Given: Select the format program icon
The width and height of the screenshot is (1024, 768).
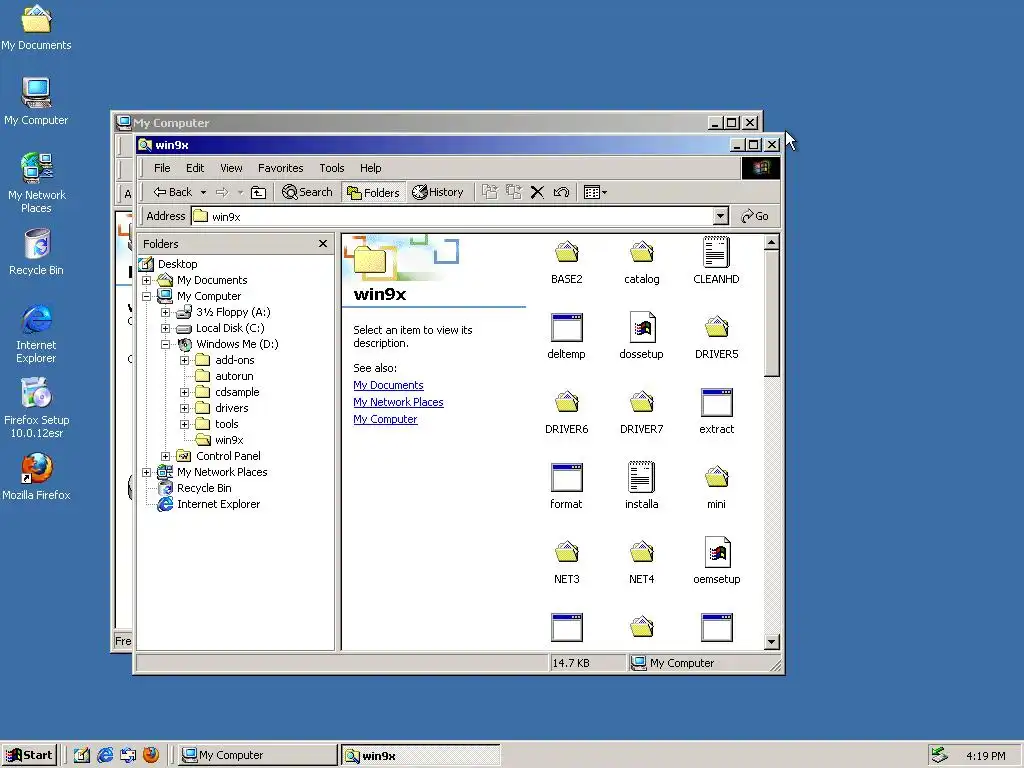Looking at the screenshot, I should [x=566, y=477].
